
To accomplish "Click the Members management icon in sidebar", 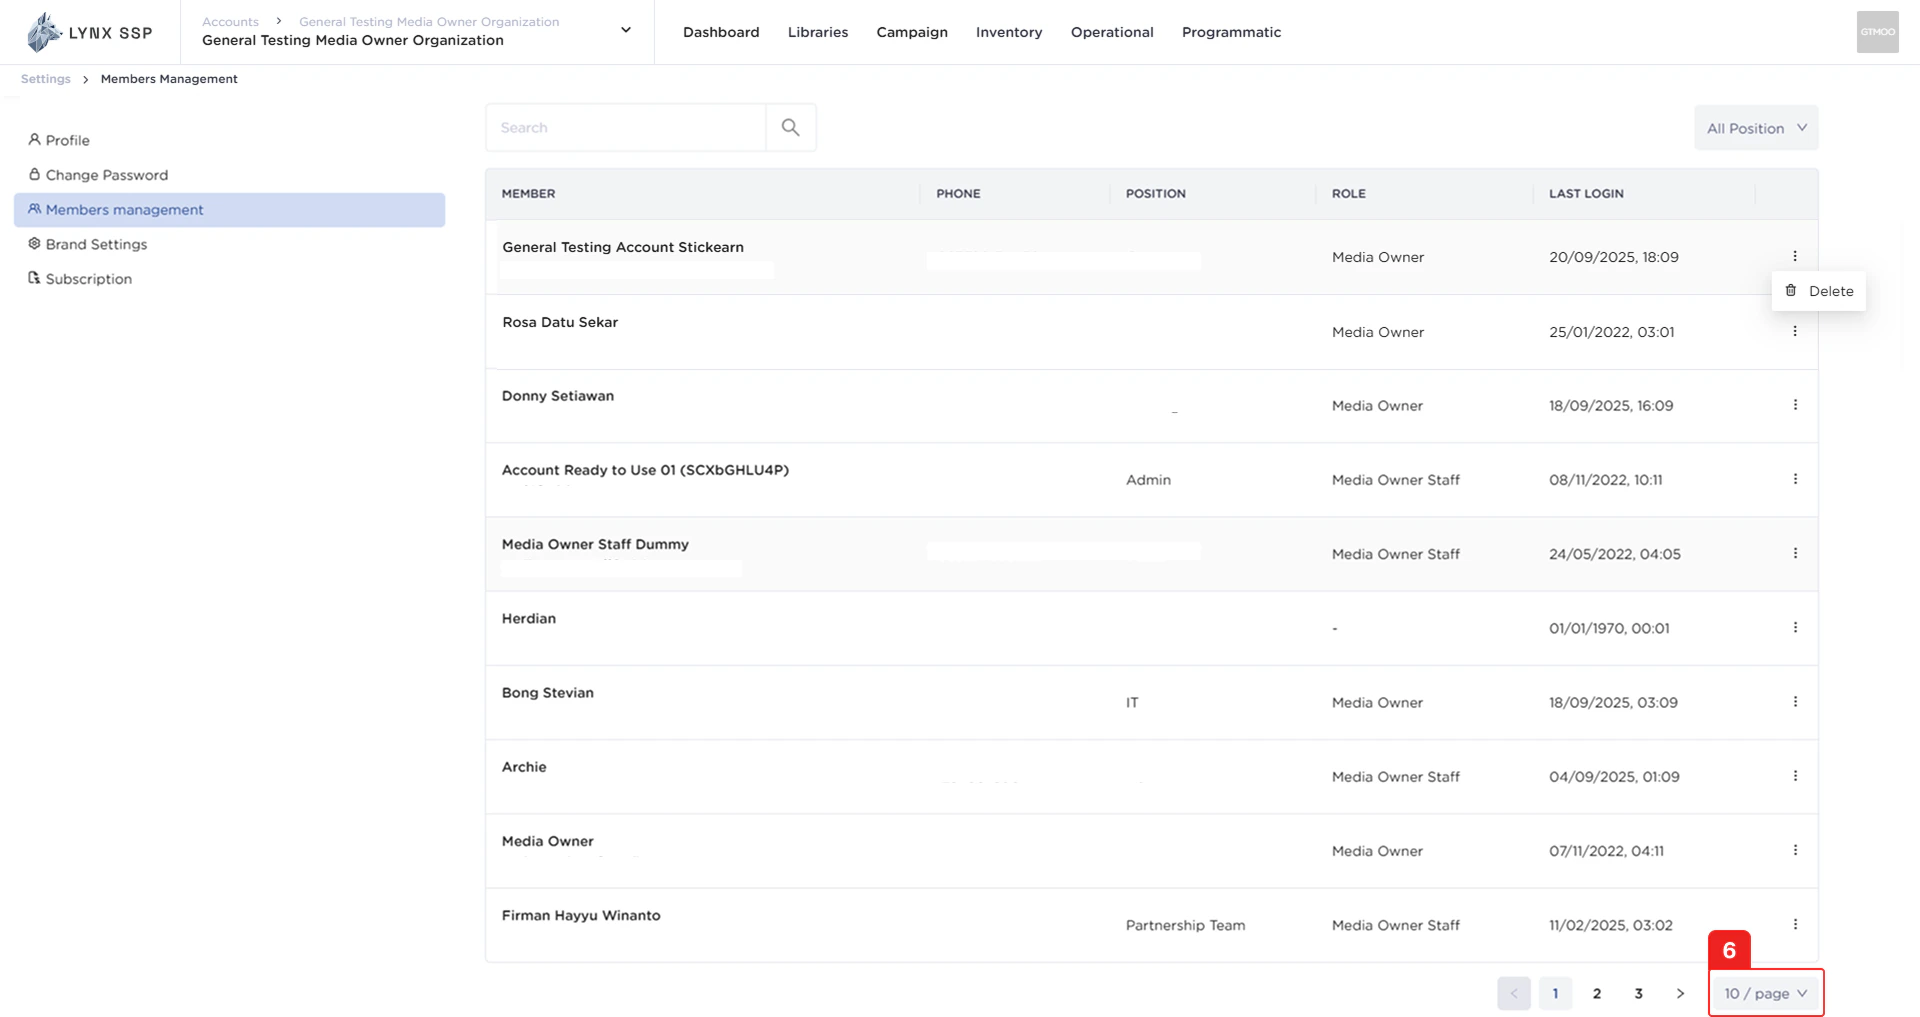I will (33, 209).
